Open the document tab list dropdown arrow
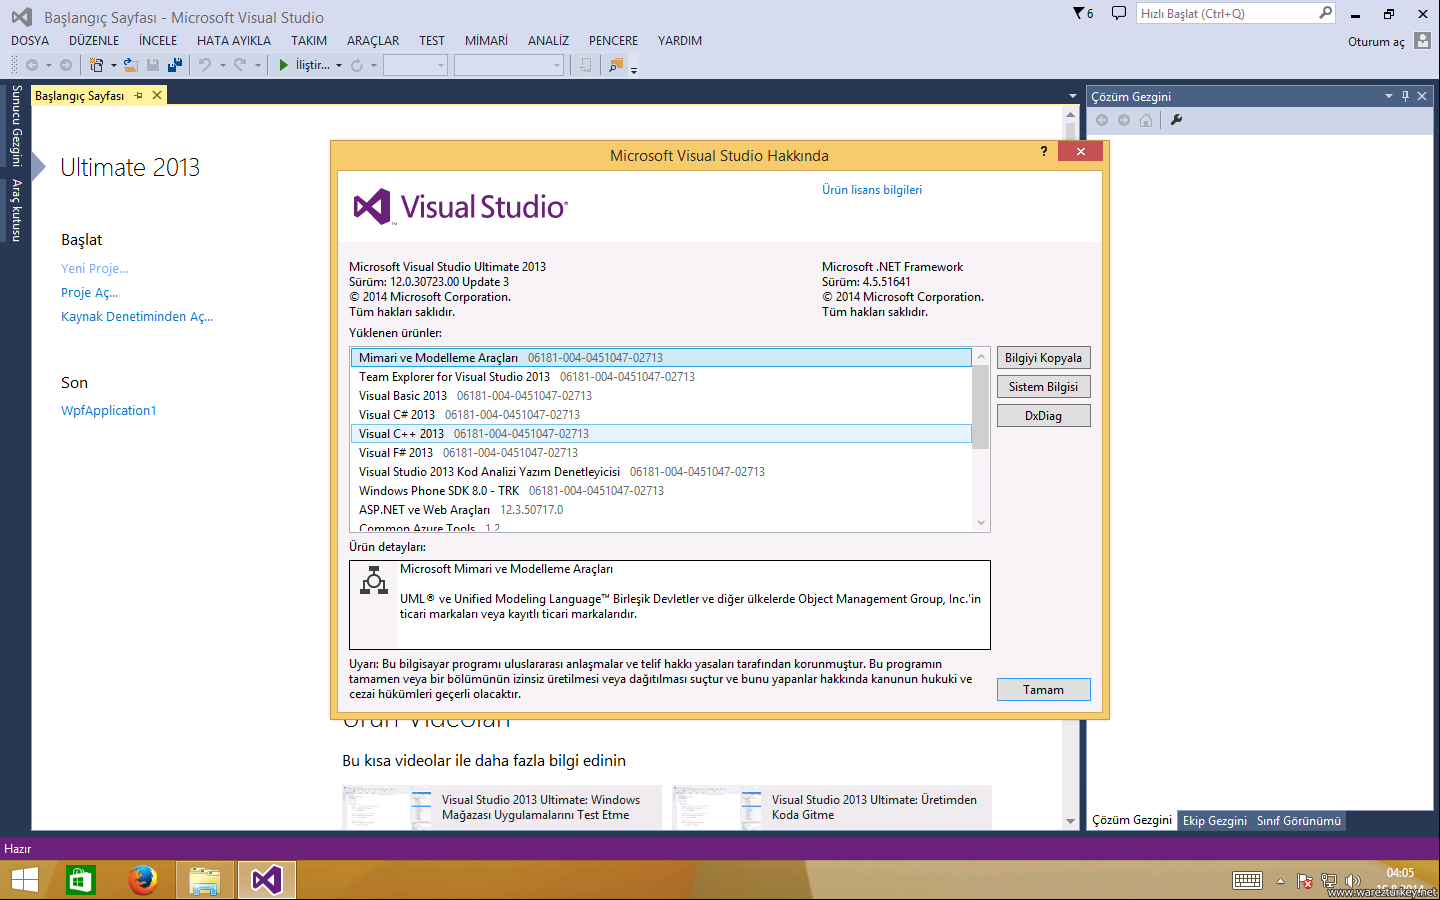1440x900 pixels. coord(1072,96)
